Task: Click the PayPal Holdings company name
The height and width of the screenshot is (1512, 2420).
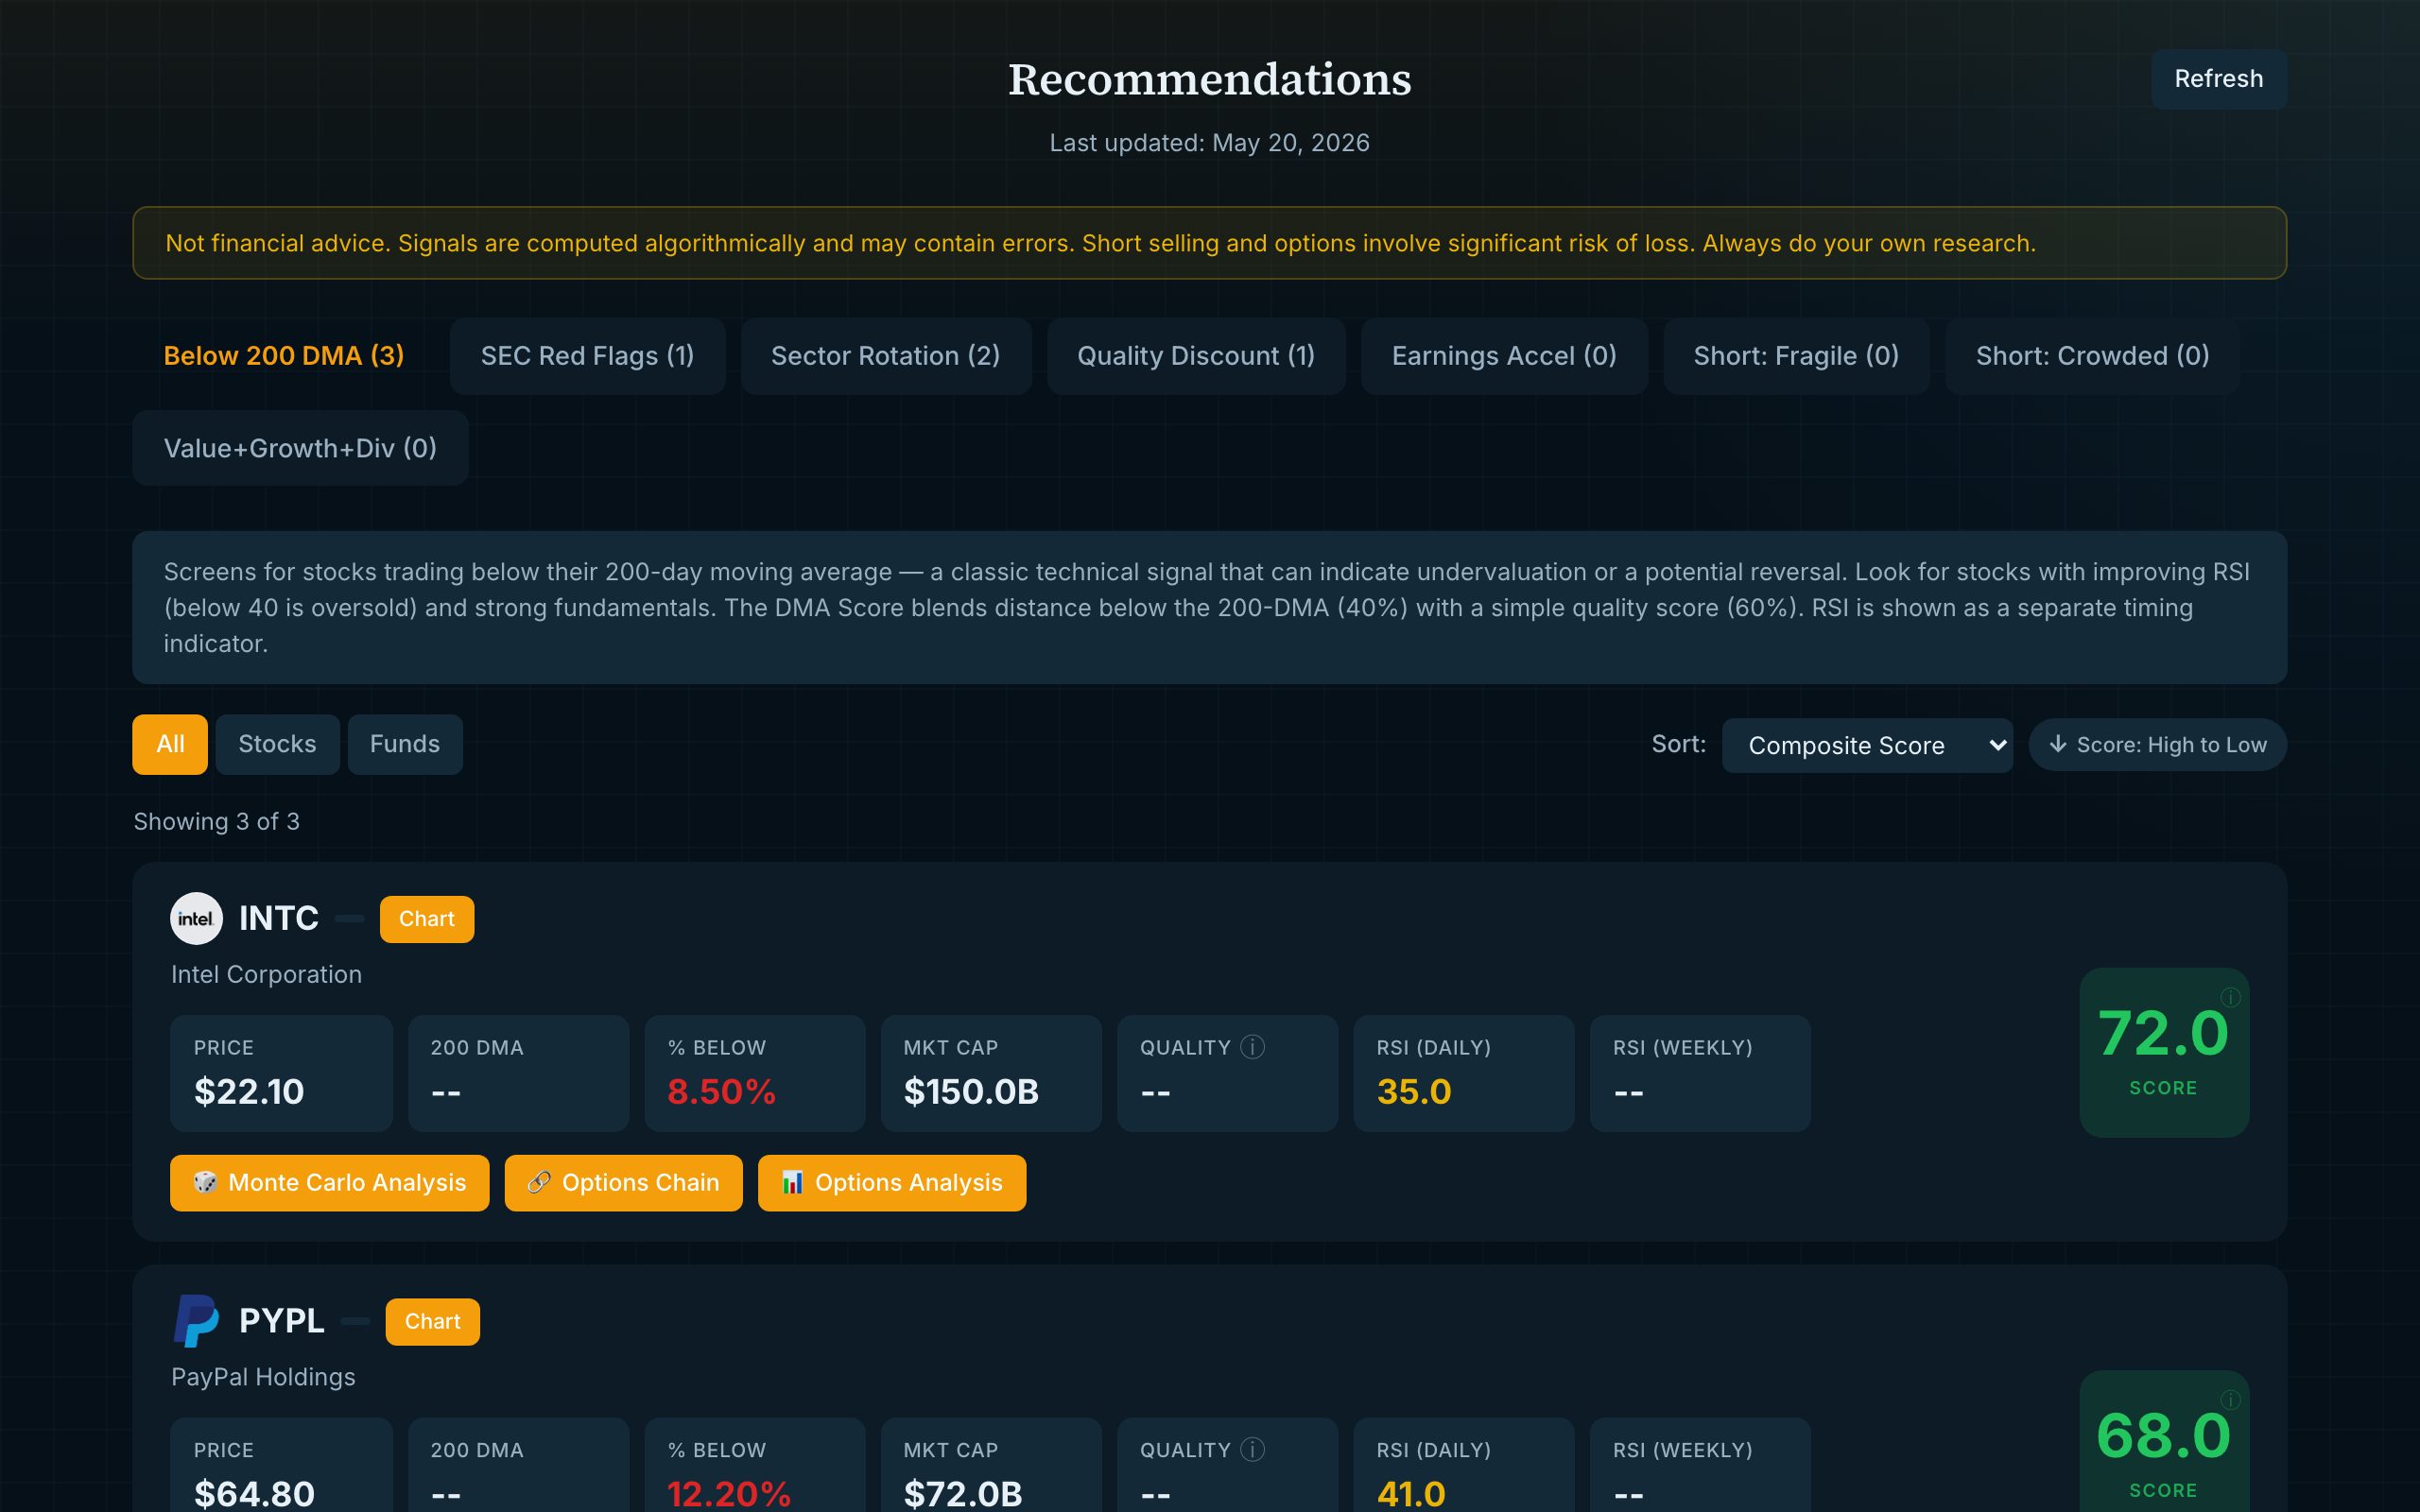Action: 263,1377
